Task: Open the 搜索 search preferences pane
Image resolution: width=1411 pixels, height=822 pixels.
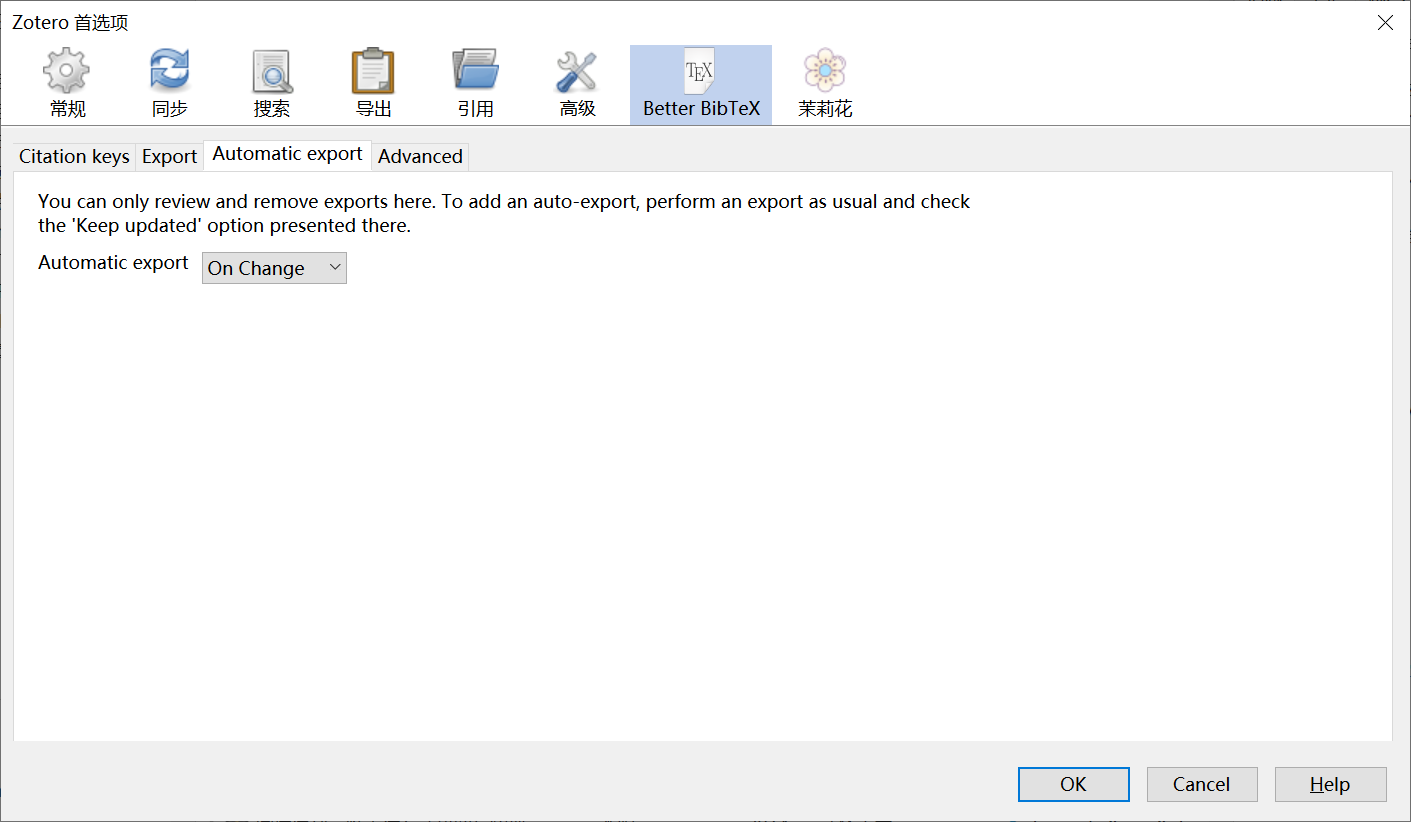Action: pyautogui.click(x=272, y=84)
